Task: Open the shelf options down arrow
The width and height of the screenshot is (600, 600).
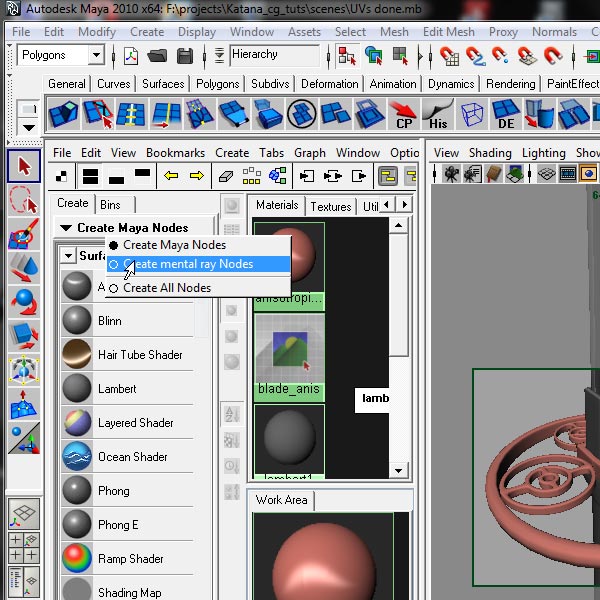Action: (x=29, y=127)
